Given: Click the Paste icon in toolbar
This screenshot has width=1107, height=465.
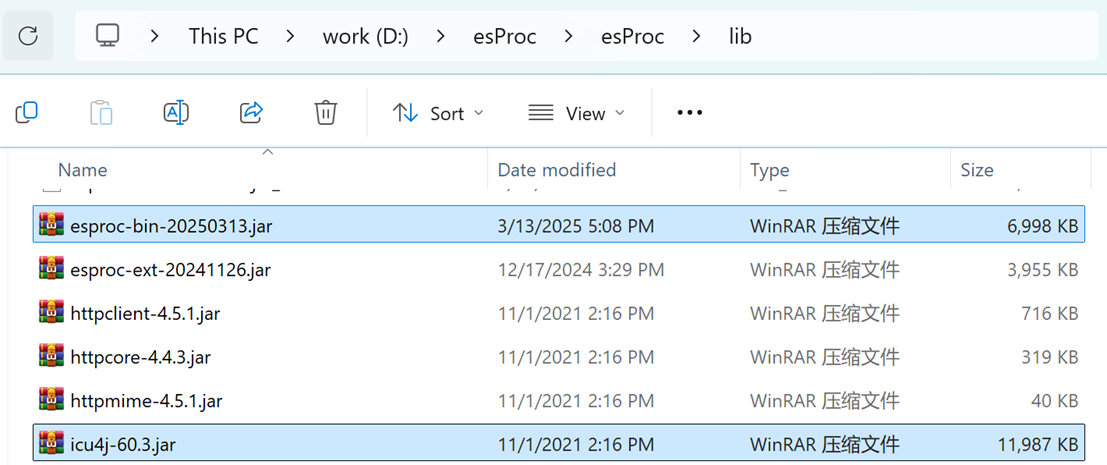Looking at the screenshot, I should pyautogui.click(x=101, y=113).
